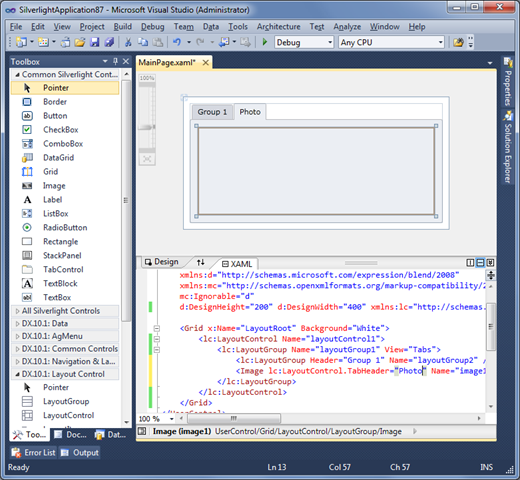The height and width of the screenshot is (480, 520).
Task: Select the Group 1 tab in designer
Action: coord(212,112)
